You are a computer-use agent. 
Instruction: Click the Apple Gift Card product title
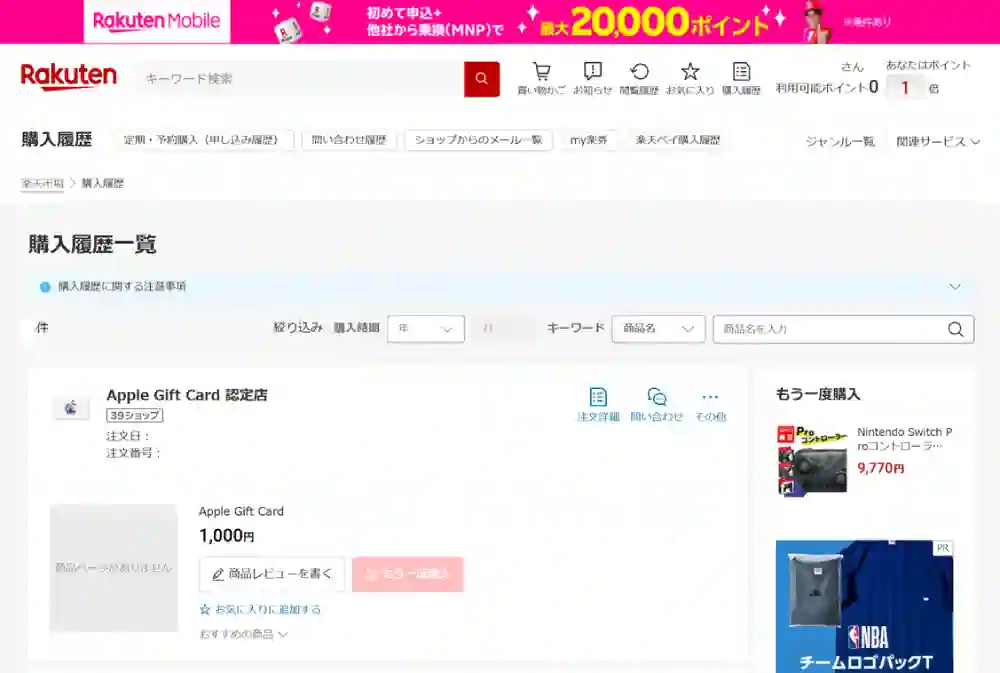[241, 512]
